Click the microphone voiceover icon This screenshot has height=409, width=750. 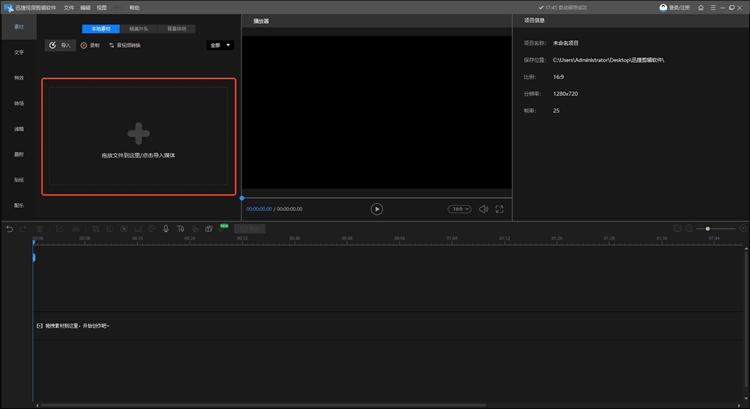click(165, 229)
